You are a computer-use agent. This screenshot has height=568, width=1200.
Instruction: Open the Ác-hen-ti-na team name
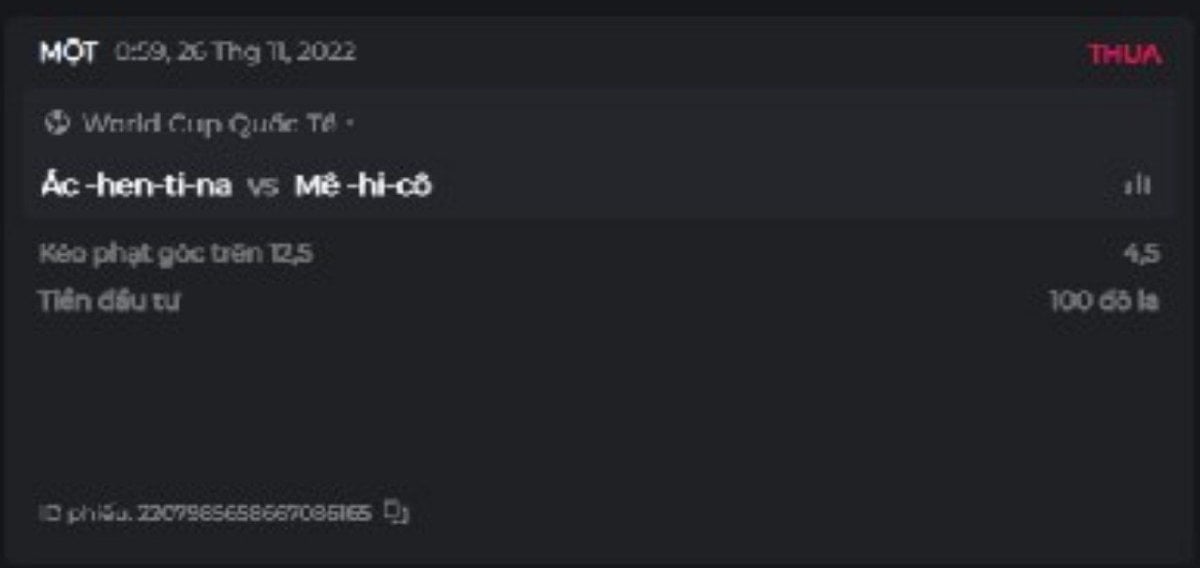136,186
